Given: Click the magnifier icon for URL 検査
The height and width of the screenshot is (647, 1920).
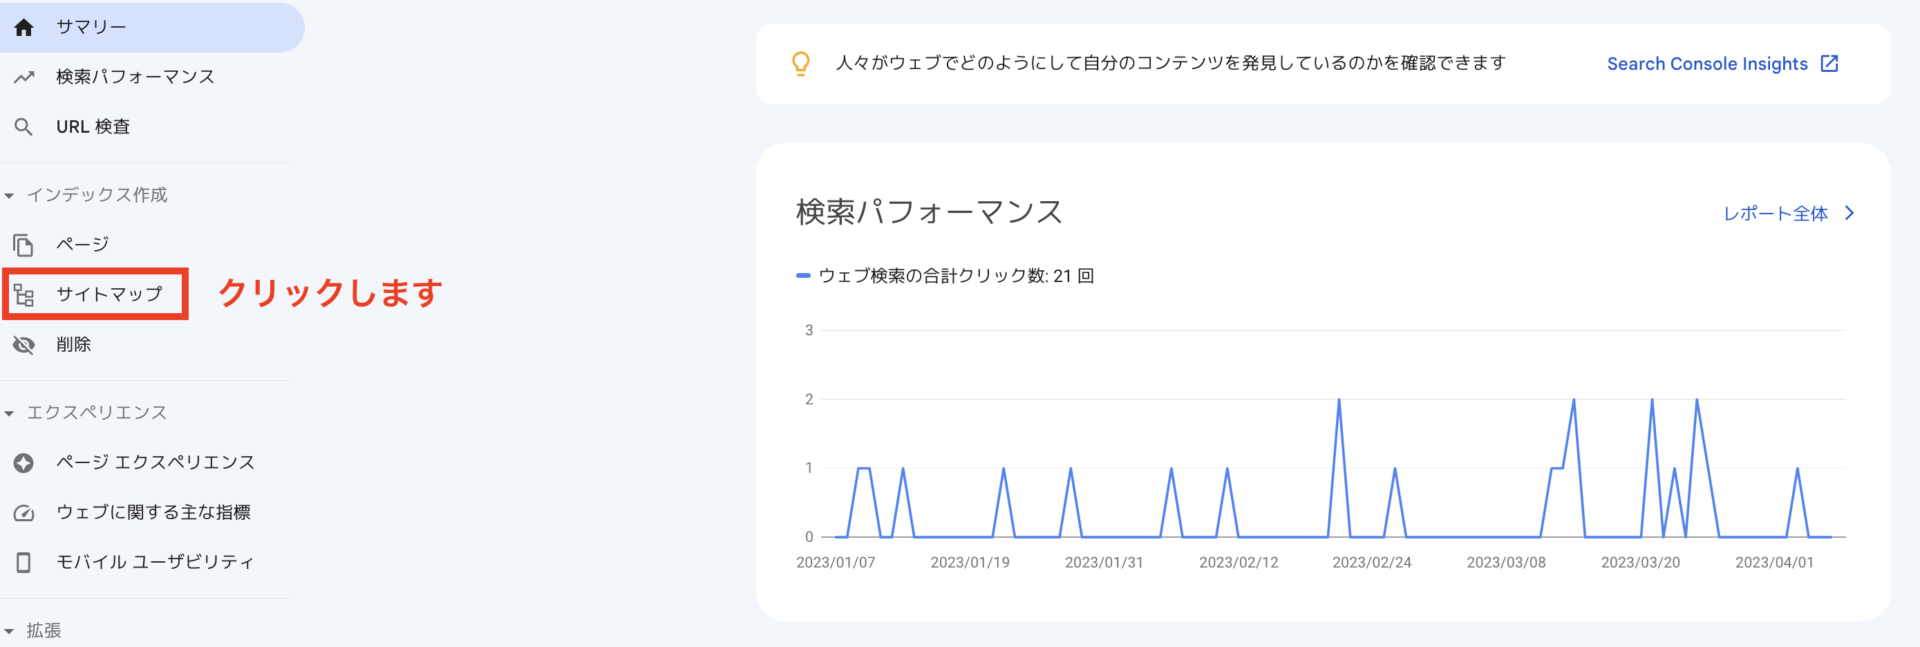Looking at the screenshot, I should 24,127.
